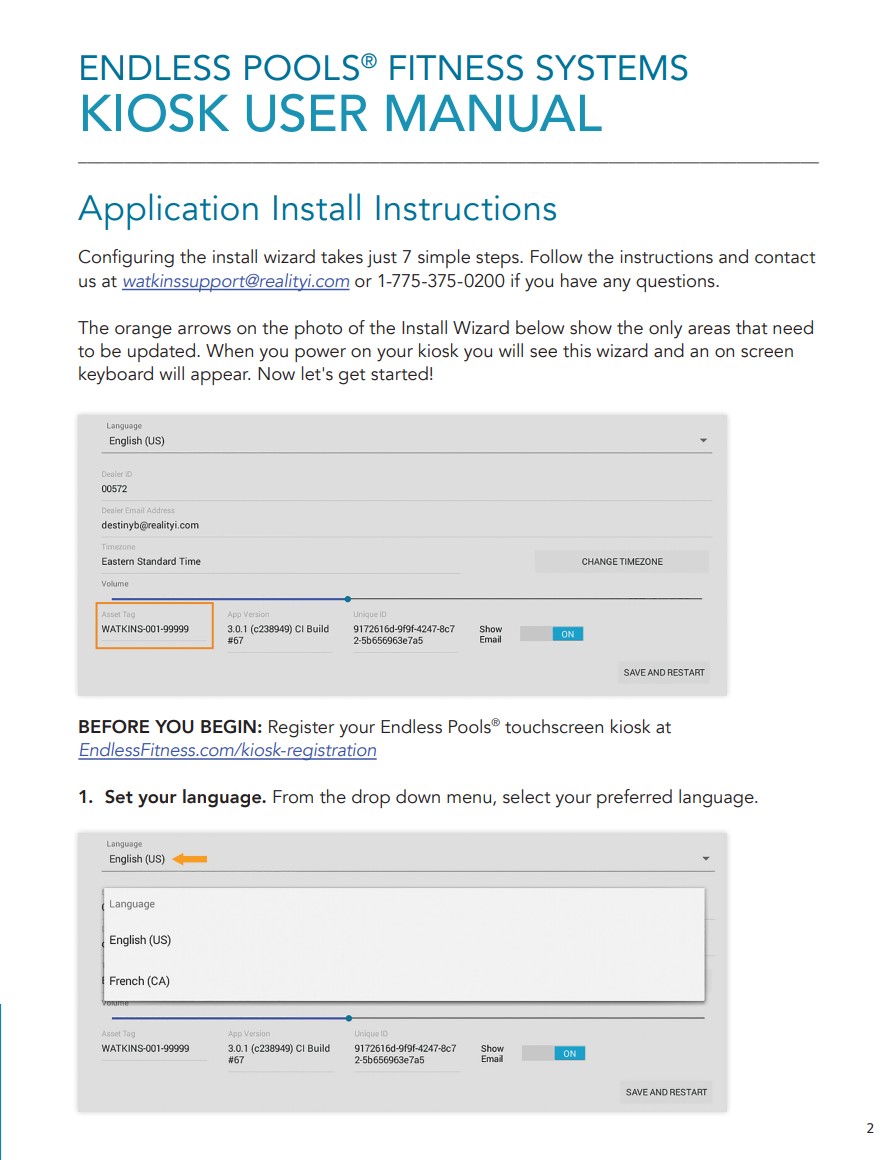Click the phone number 1-775-375-0200
Image resolution: width=896 pixels, height=1160 pixels.
pyautogui.click(x=441, y=281)
